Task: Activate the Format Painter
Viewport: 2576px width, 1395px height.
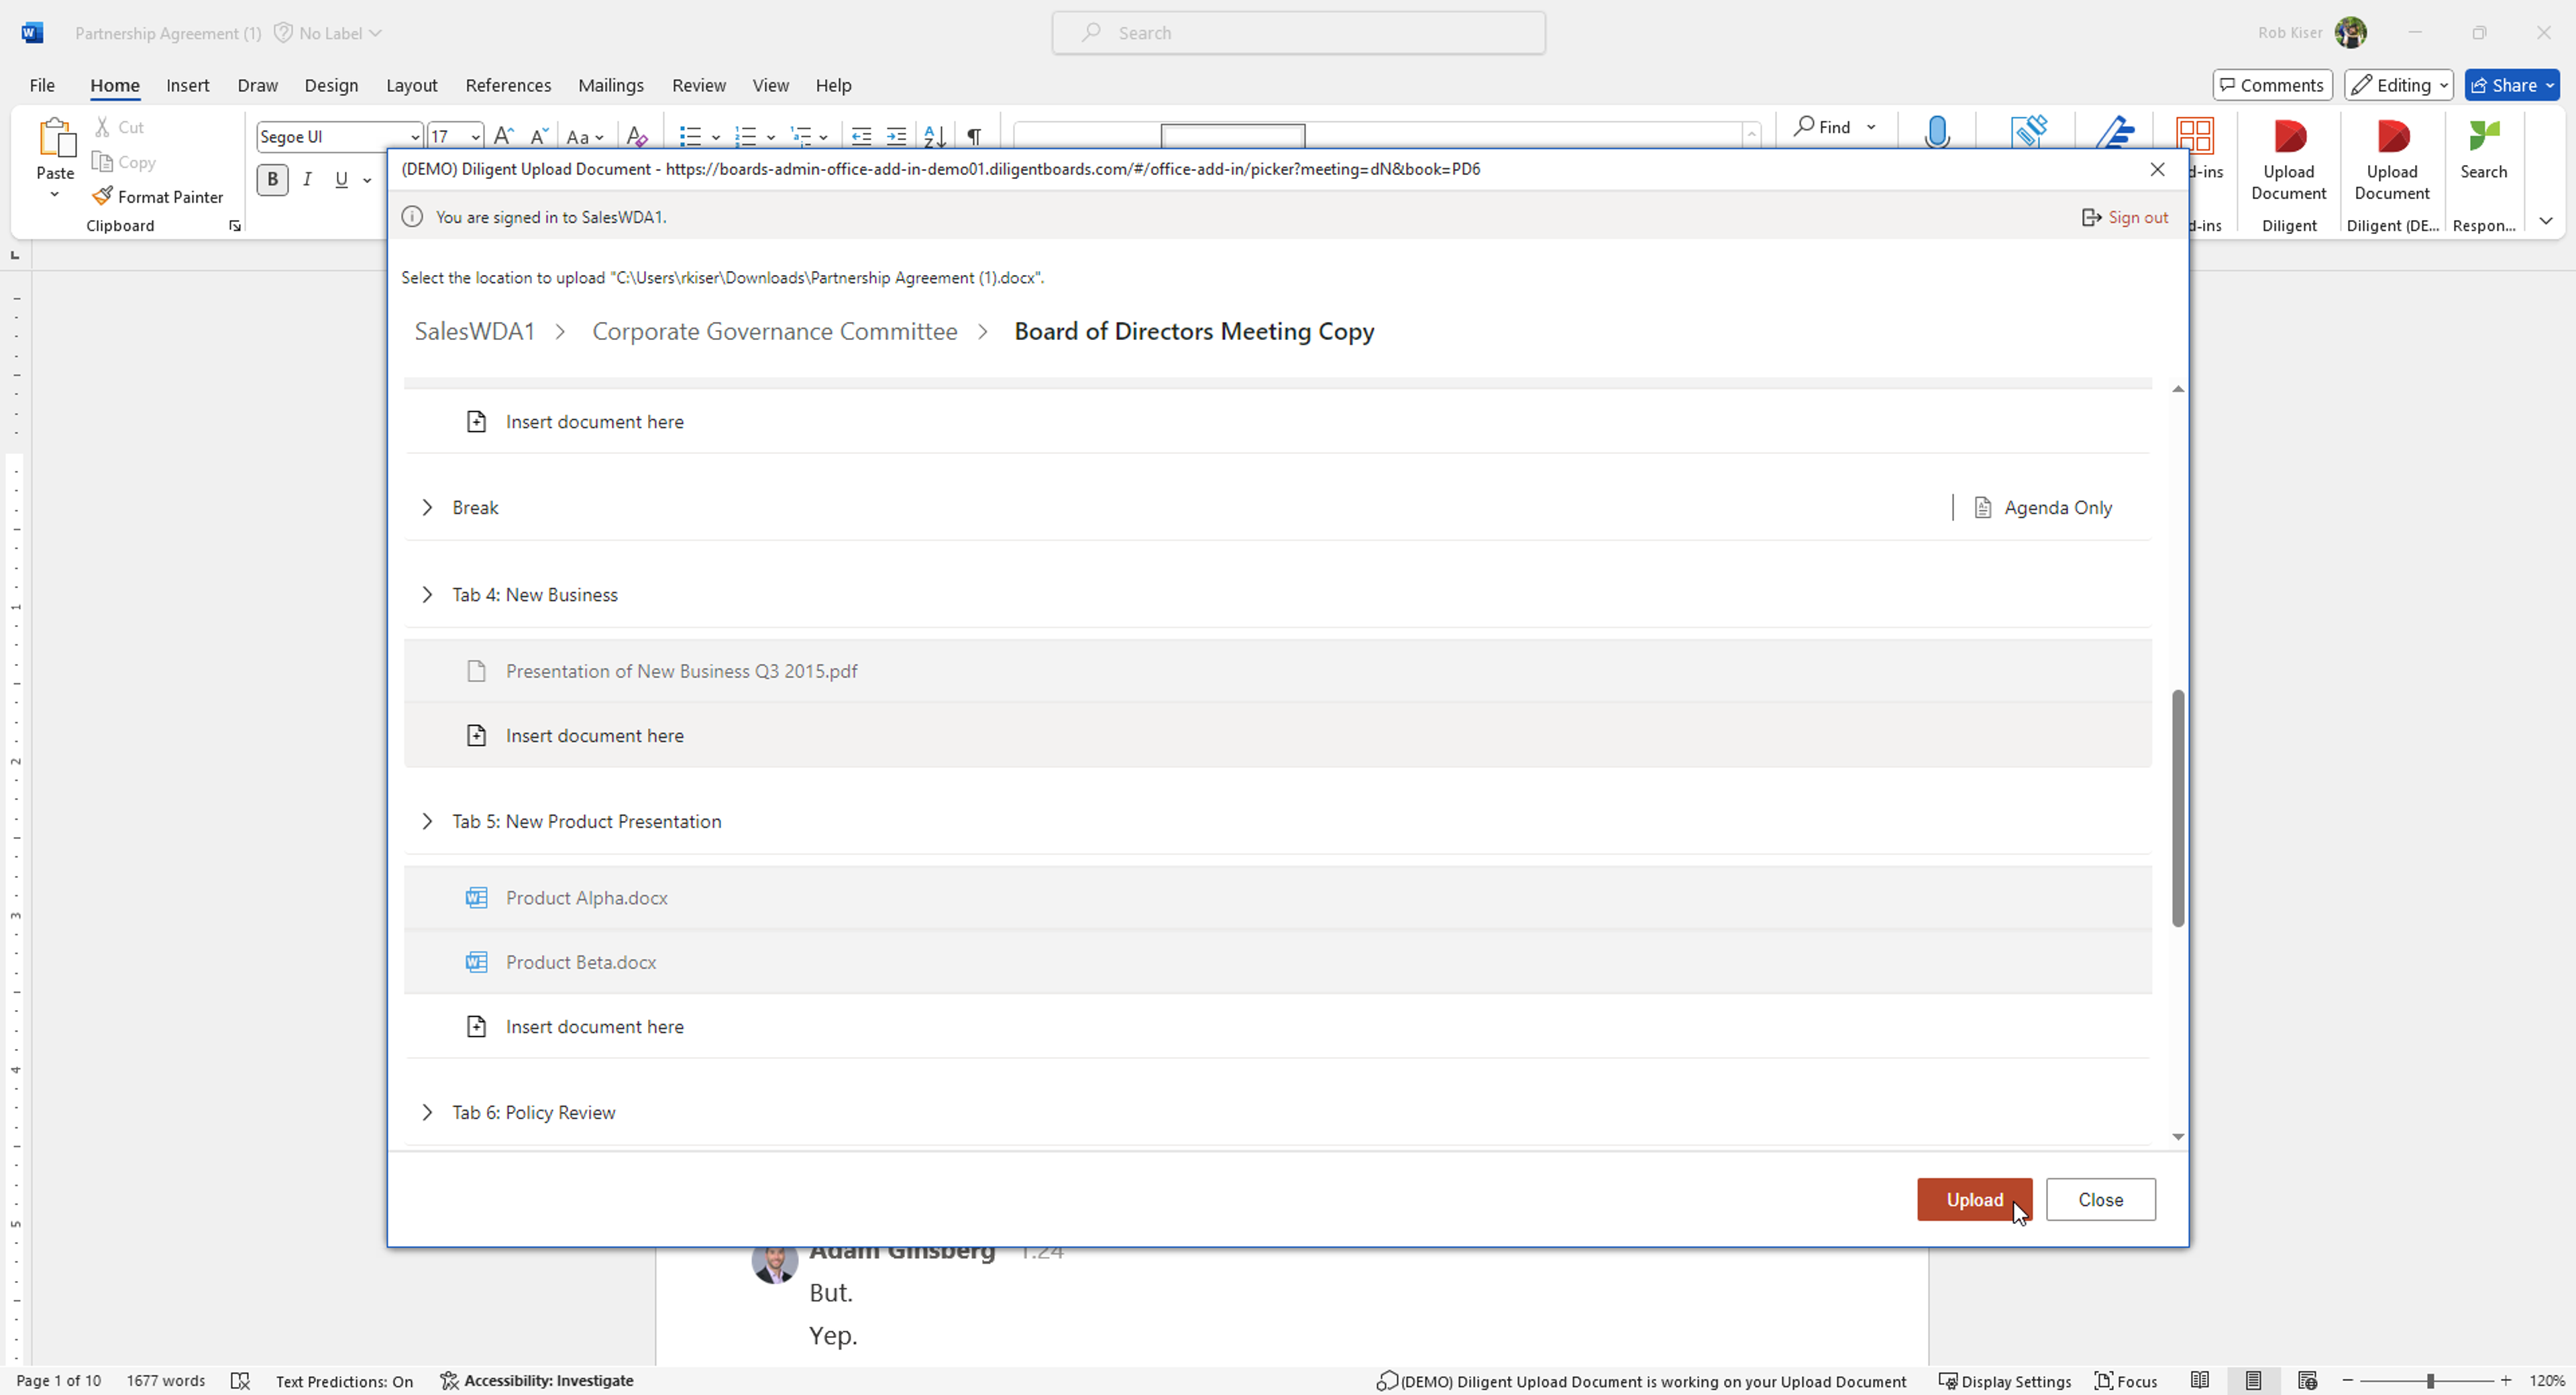Action: point(158,196)
